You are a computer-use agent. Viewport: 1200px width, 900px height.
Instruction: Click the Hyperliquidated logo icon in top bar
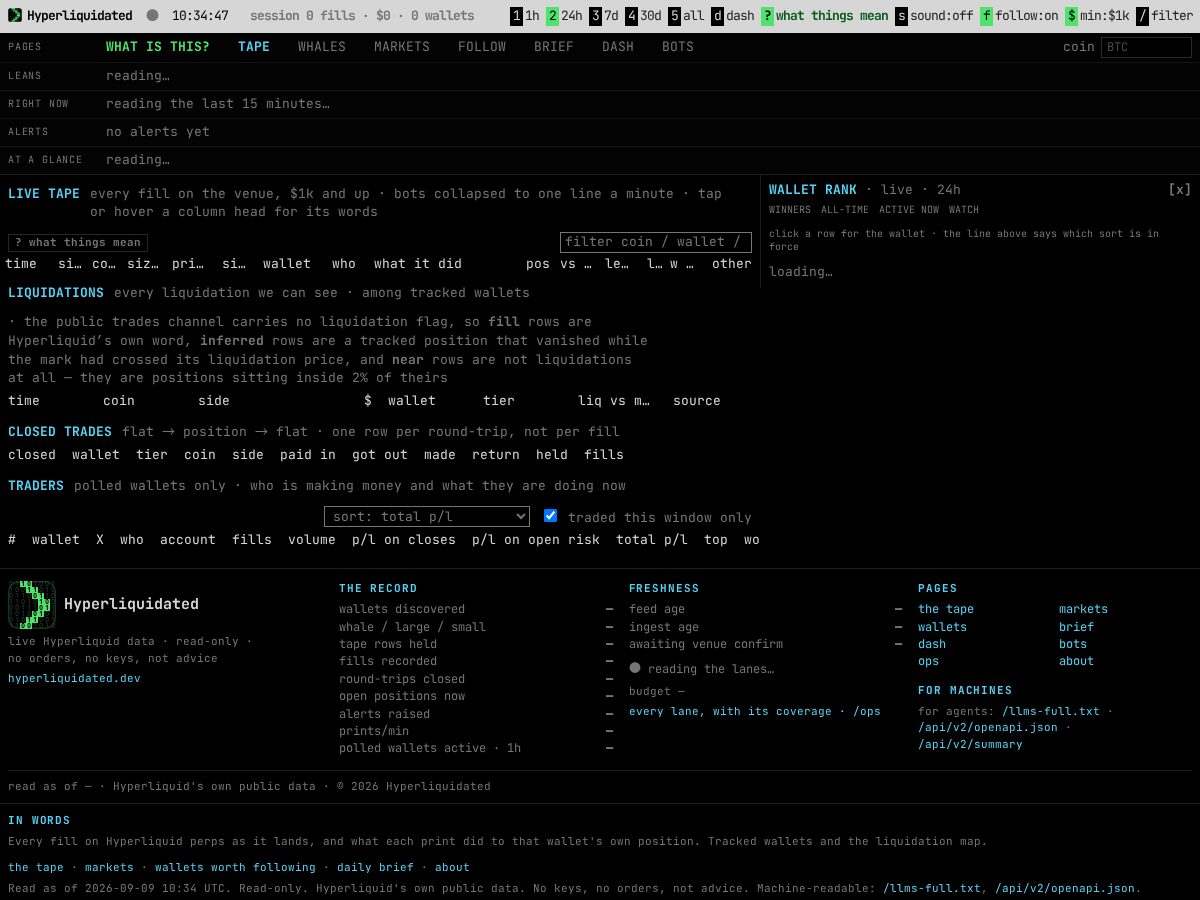(15, 16)
